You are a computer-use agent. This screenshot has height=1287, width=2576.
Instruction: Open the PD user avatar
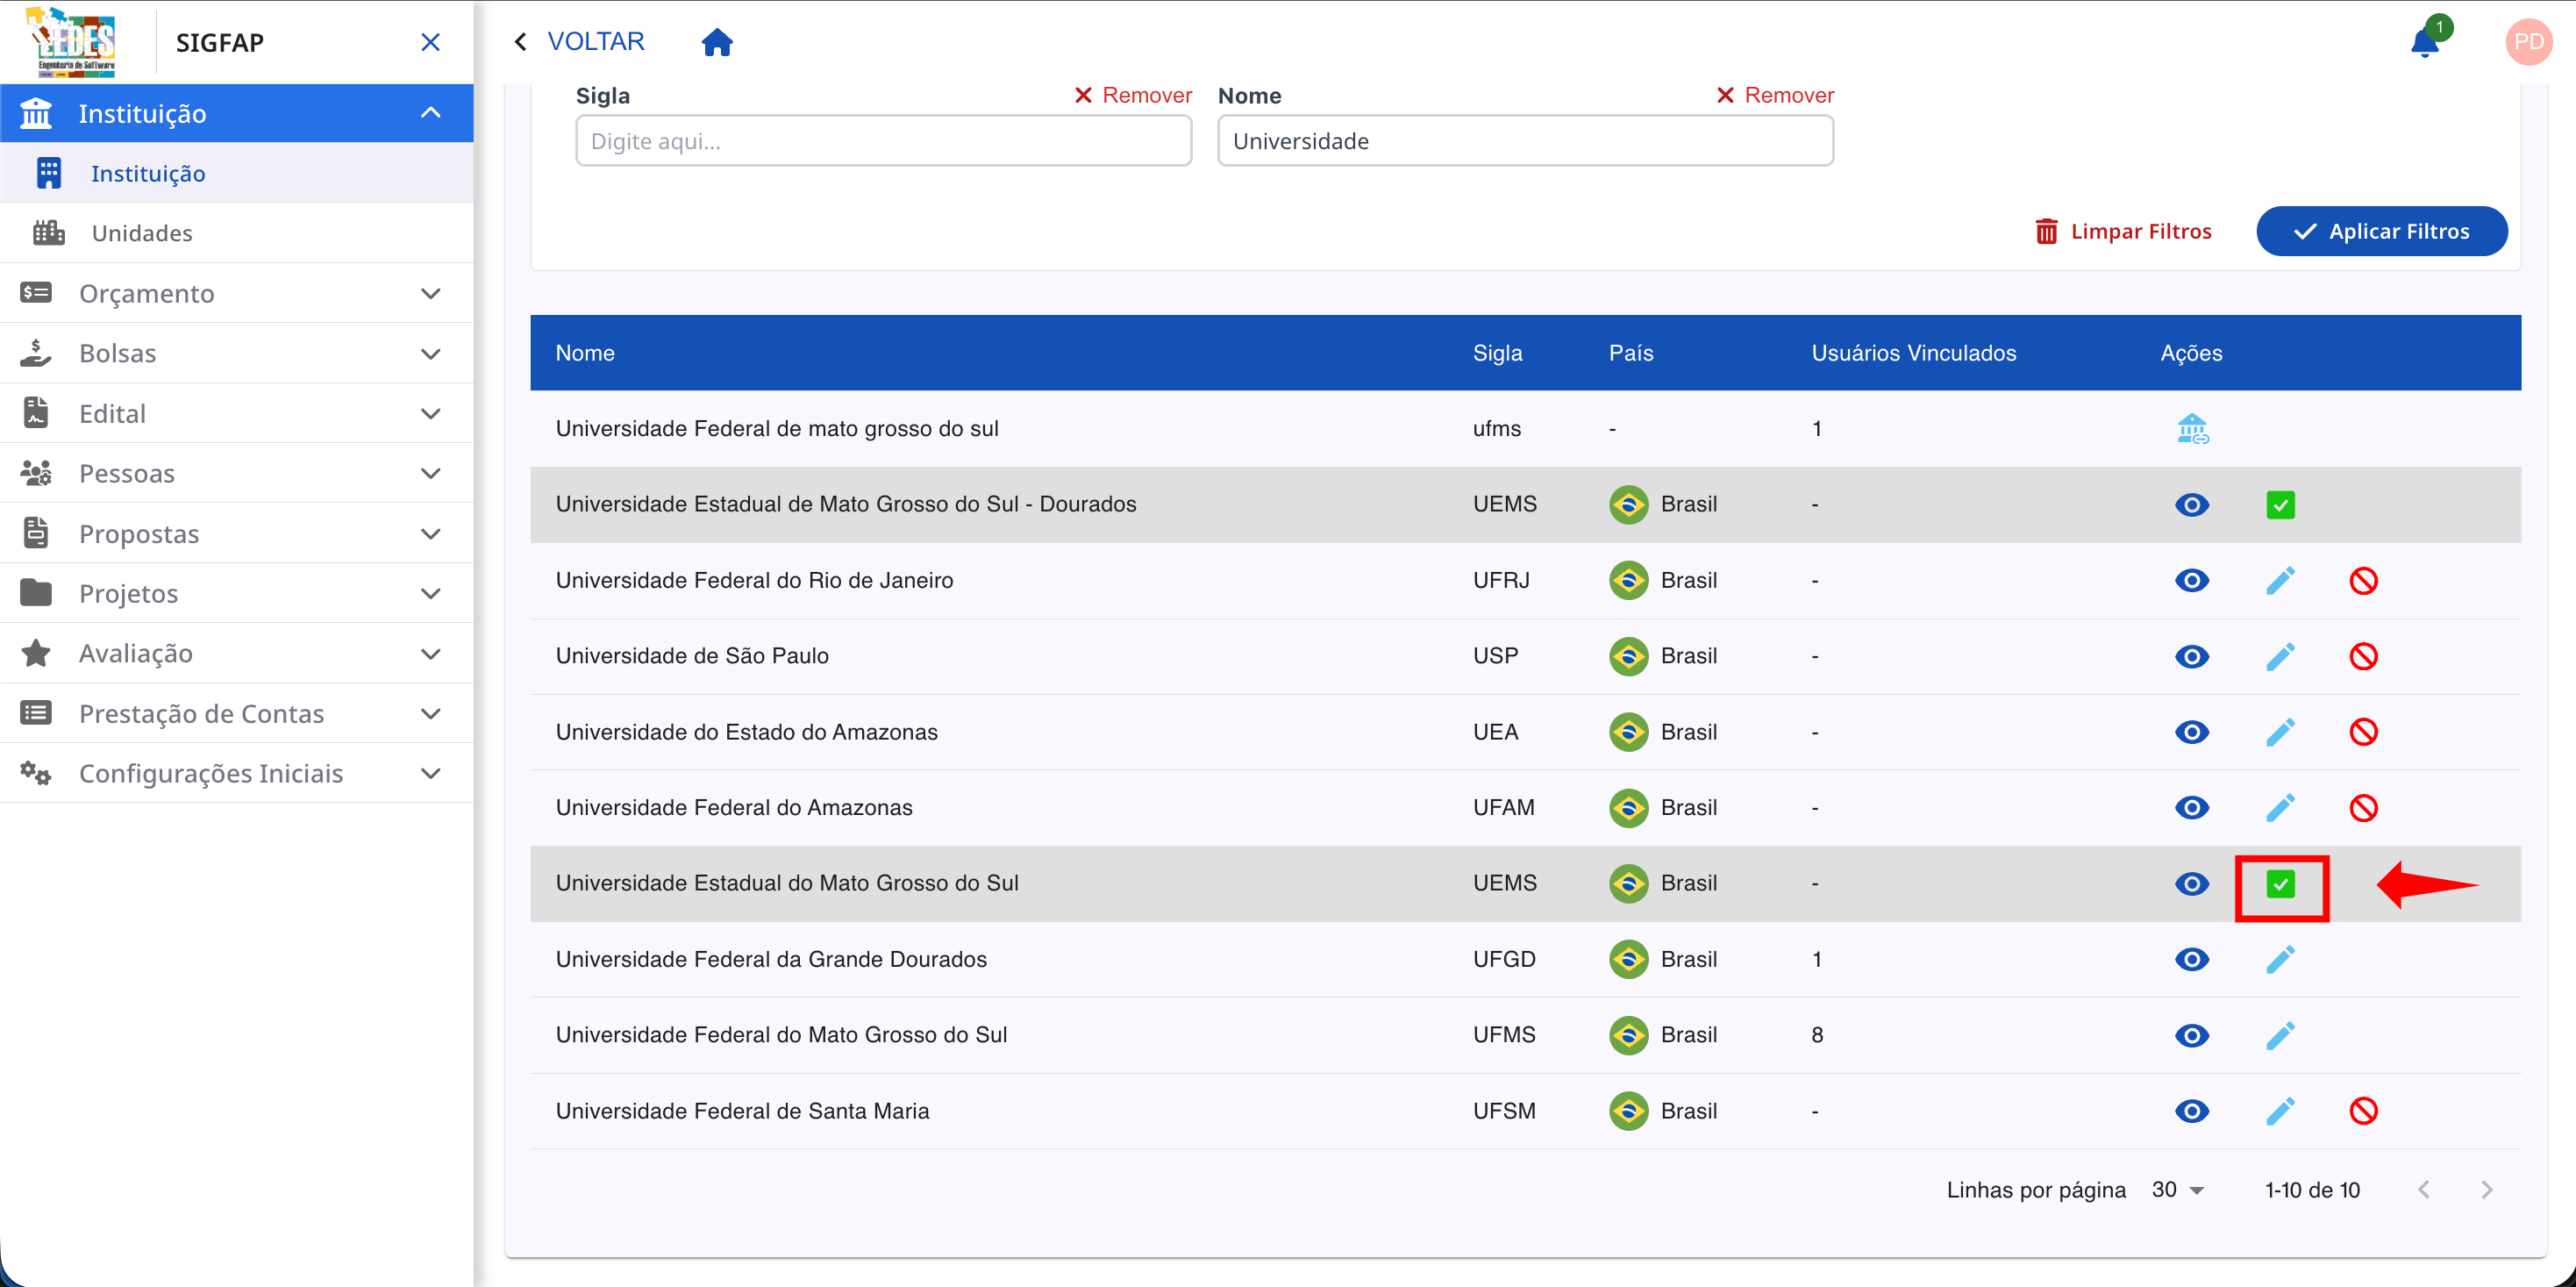tap(2527, 42)
